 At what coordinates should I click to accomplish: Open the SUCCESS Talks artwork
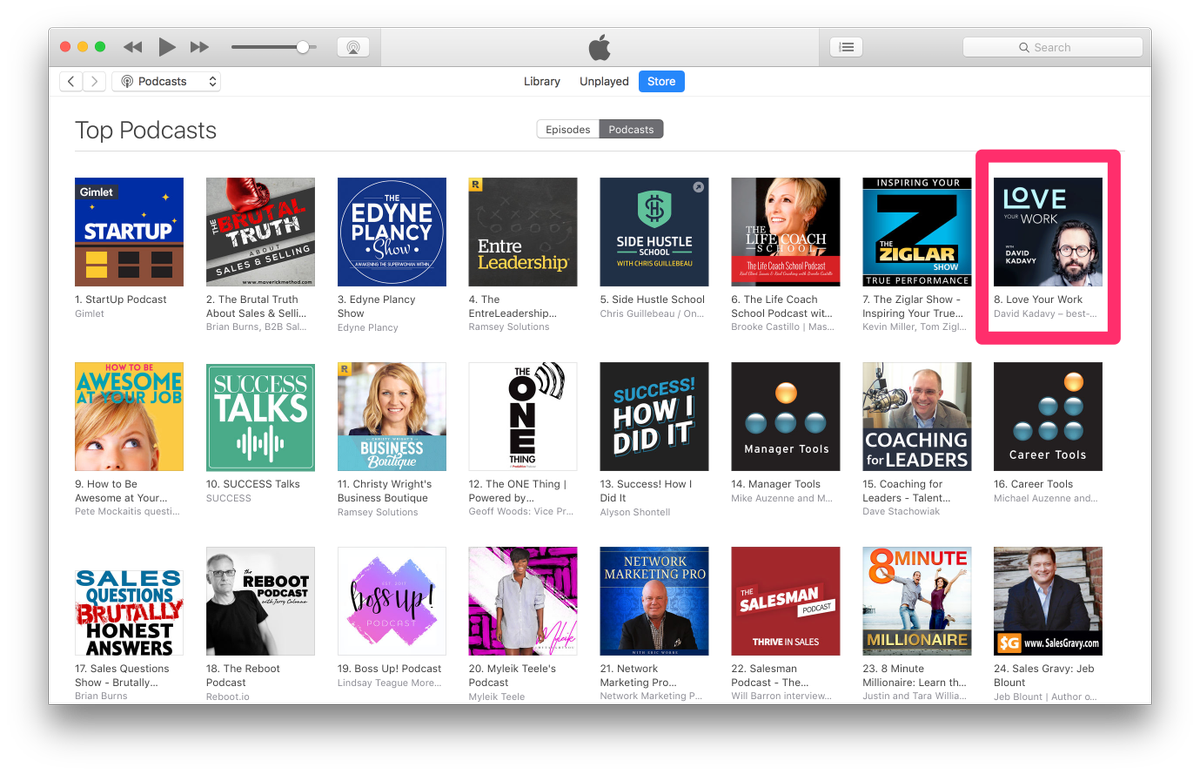point(260,416)
